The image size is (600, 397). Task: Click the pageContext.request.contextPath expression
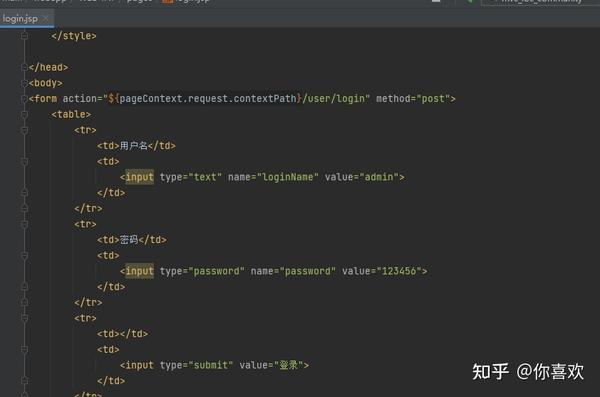click(208, 99)
